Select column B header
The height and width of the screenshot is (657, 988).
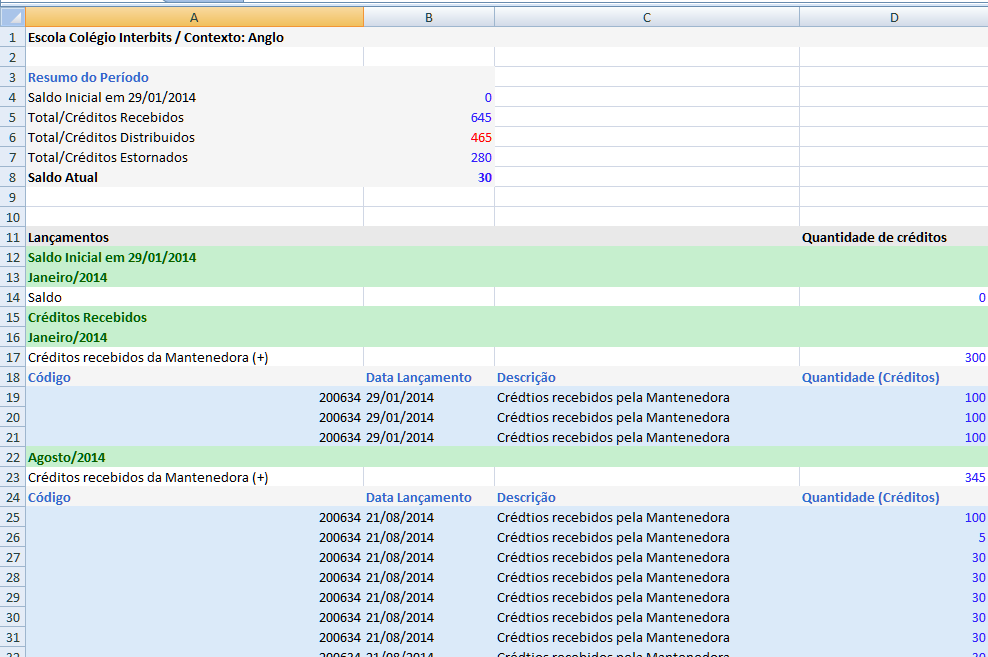pos(428,18)
